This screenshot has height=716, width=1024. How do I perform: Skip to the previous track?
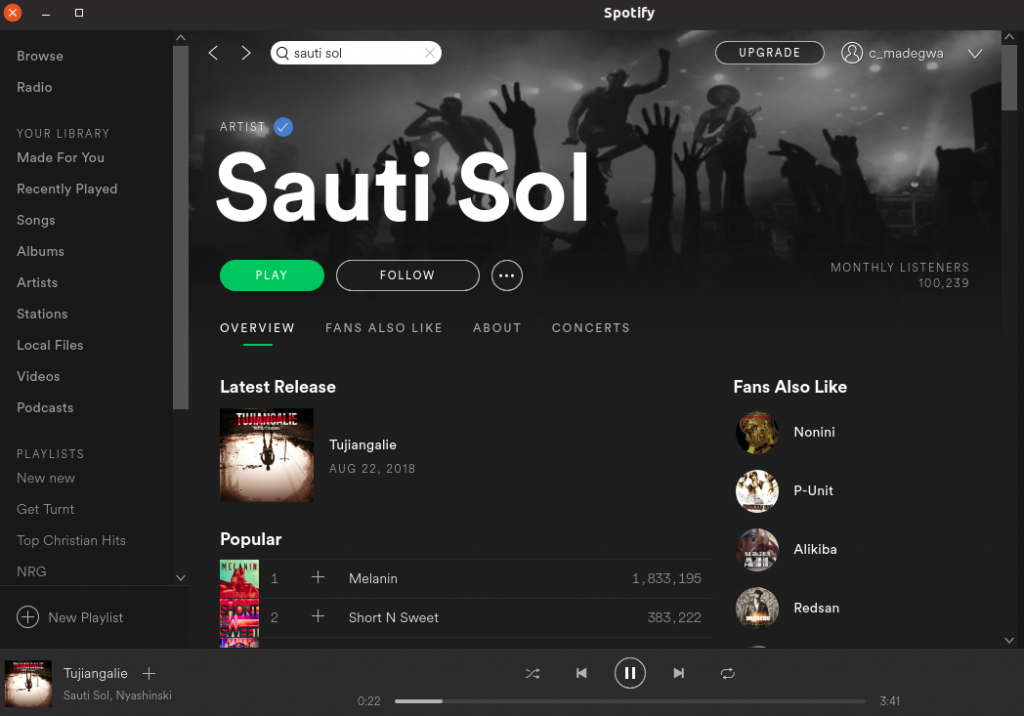[581, 674]
